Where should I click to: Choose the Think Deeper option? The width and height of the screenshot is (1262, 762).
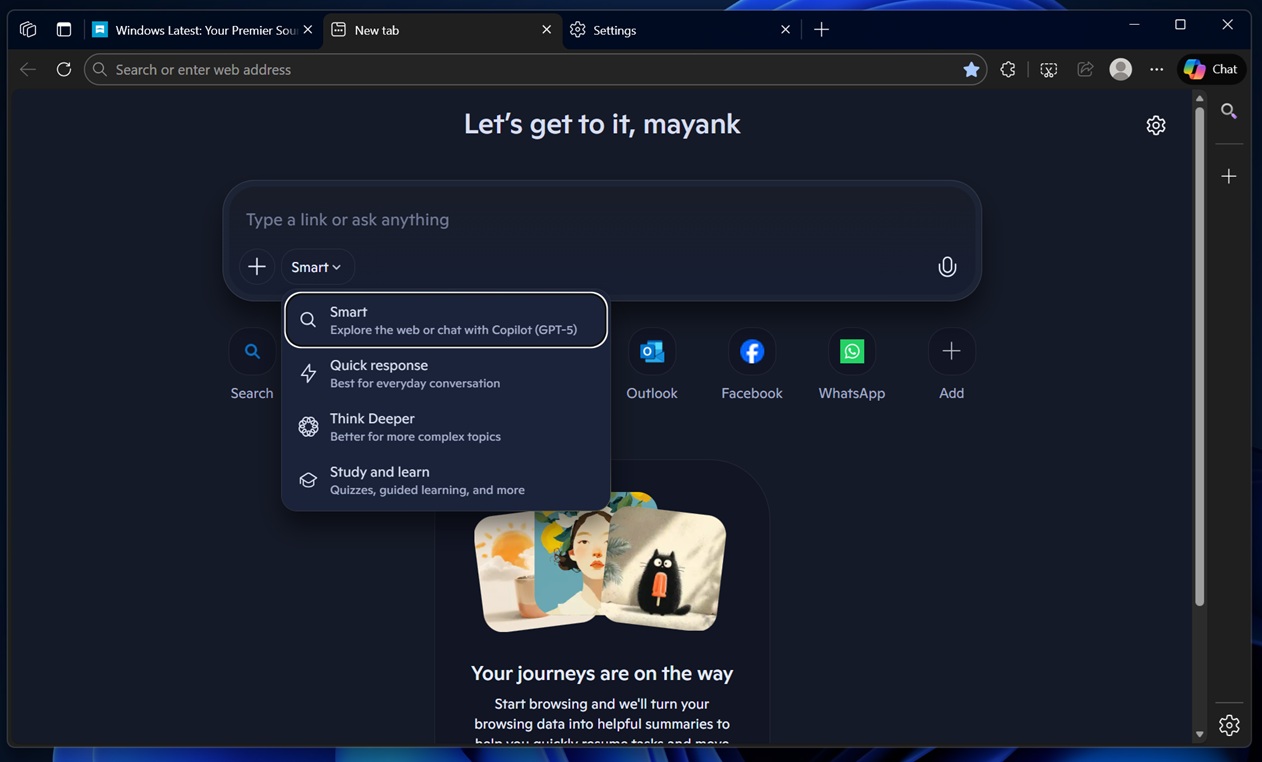point(446,427)
